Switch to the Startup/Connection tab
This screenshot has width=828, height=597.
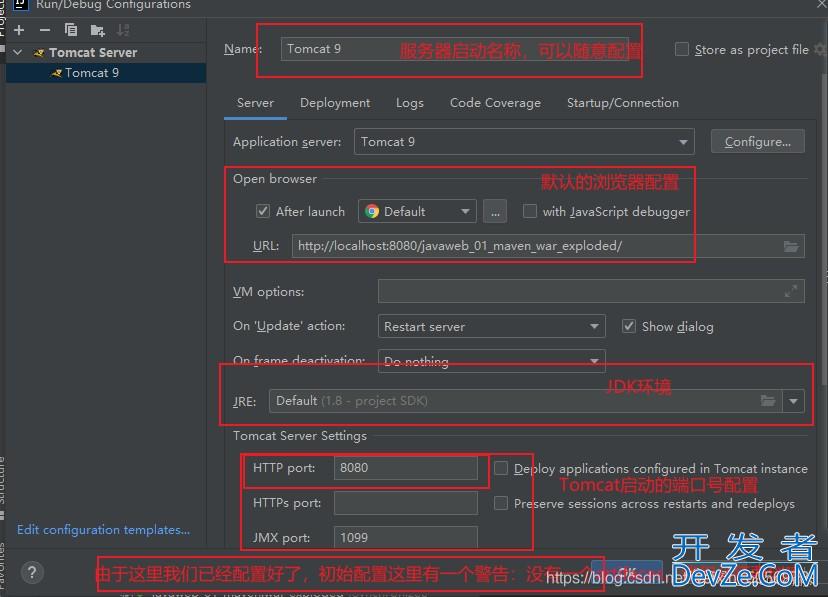click(623, 103)
